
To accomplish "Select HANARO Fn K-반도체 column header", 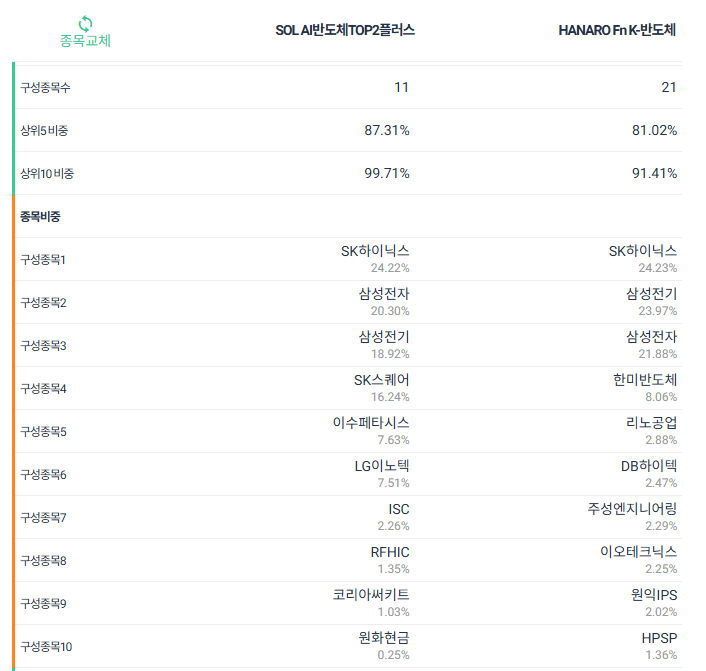I will pos(617,30).
